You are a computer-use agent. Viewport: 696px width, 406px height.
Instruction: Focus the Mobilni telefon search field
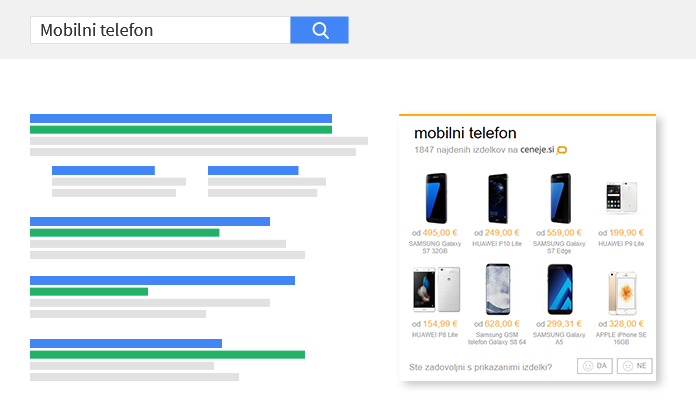[160, 30]
